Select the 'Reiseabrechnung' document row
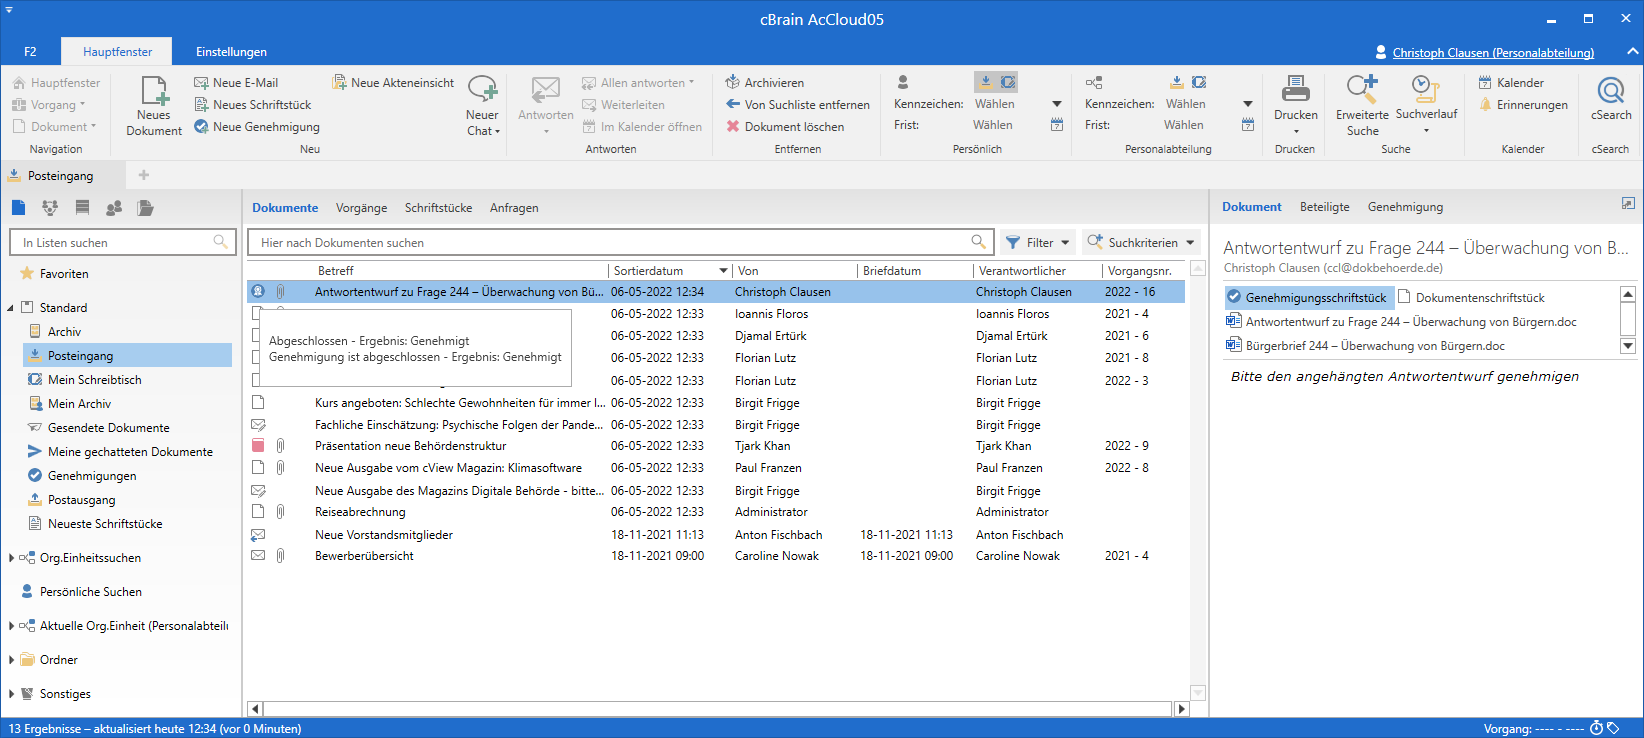Screen dimensions: 1644x738 [716, 512]
